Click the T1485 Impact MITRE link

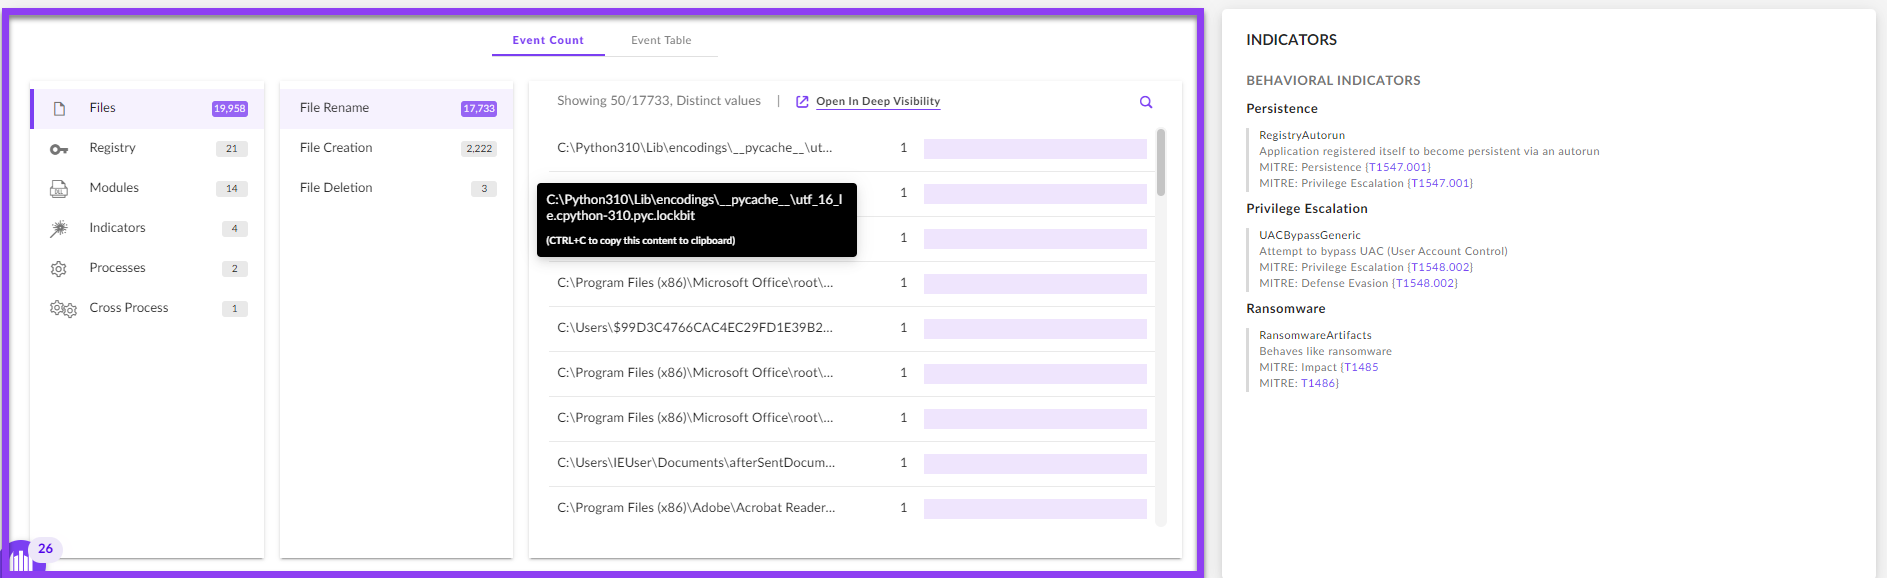coord(1361,368)
